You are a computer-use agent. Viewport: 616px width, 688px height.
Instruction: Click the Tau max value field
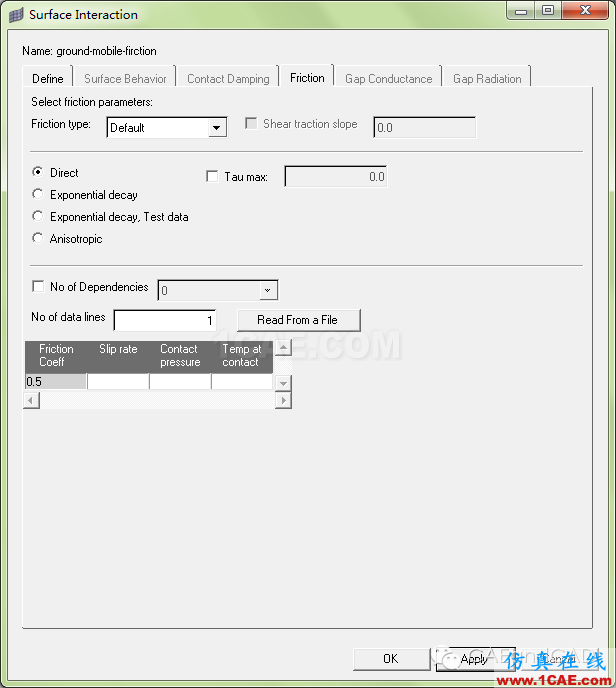pyautogui.click(x=336, y=176)
